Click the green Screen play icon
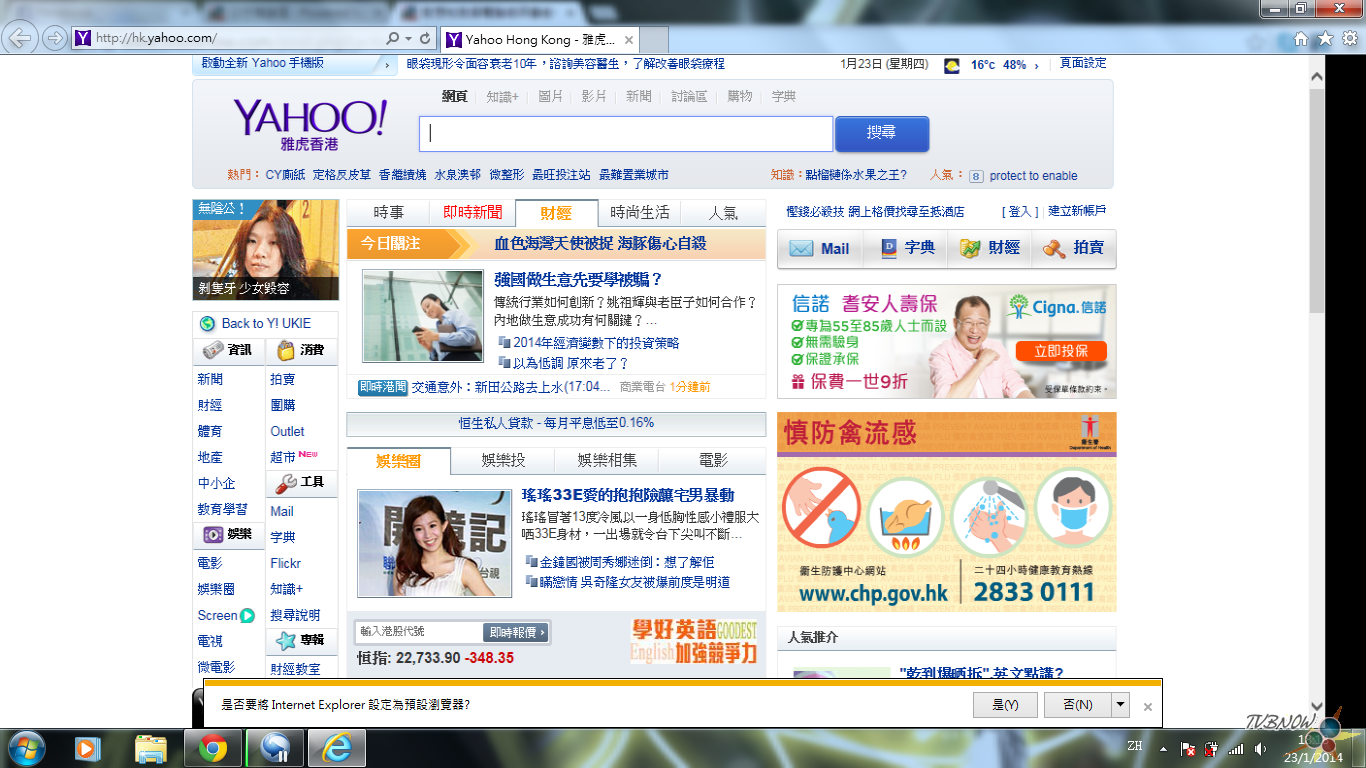 (x=247, y=616)
